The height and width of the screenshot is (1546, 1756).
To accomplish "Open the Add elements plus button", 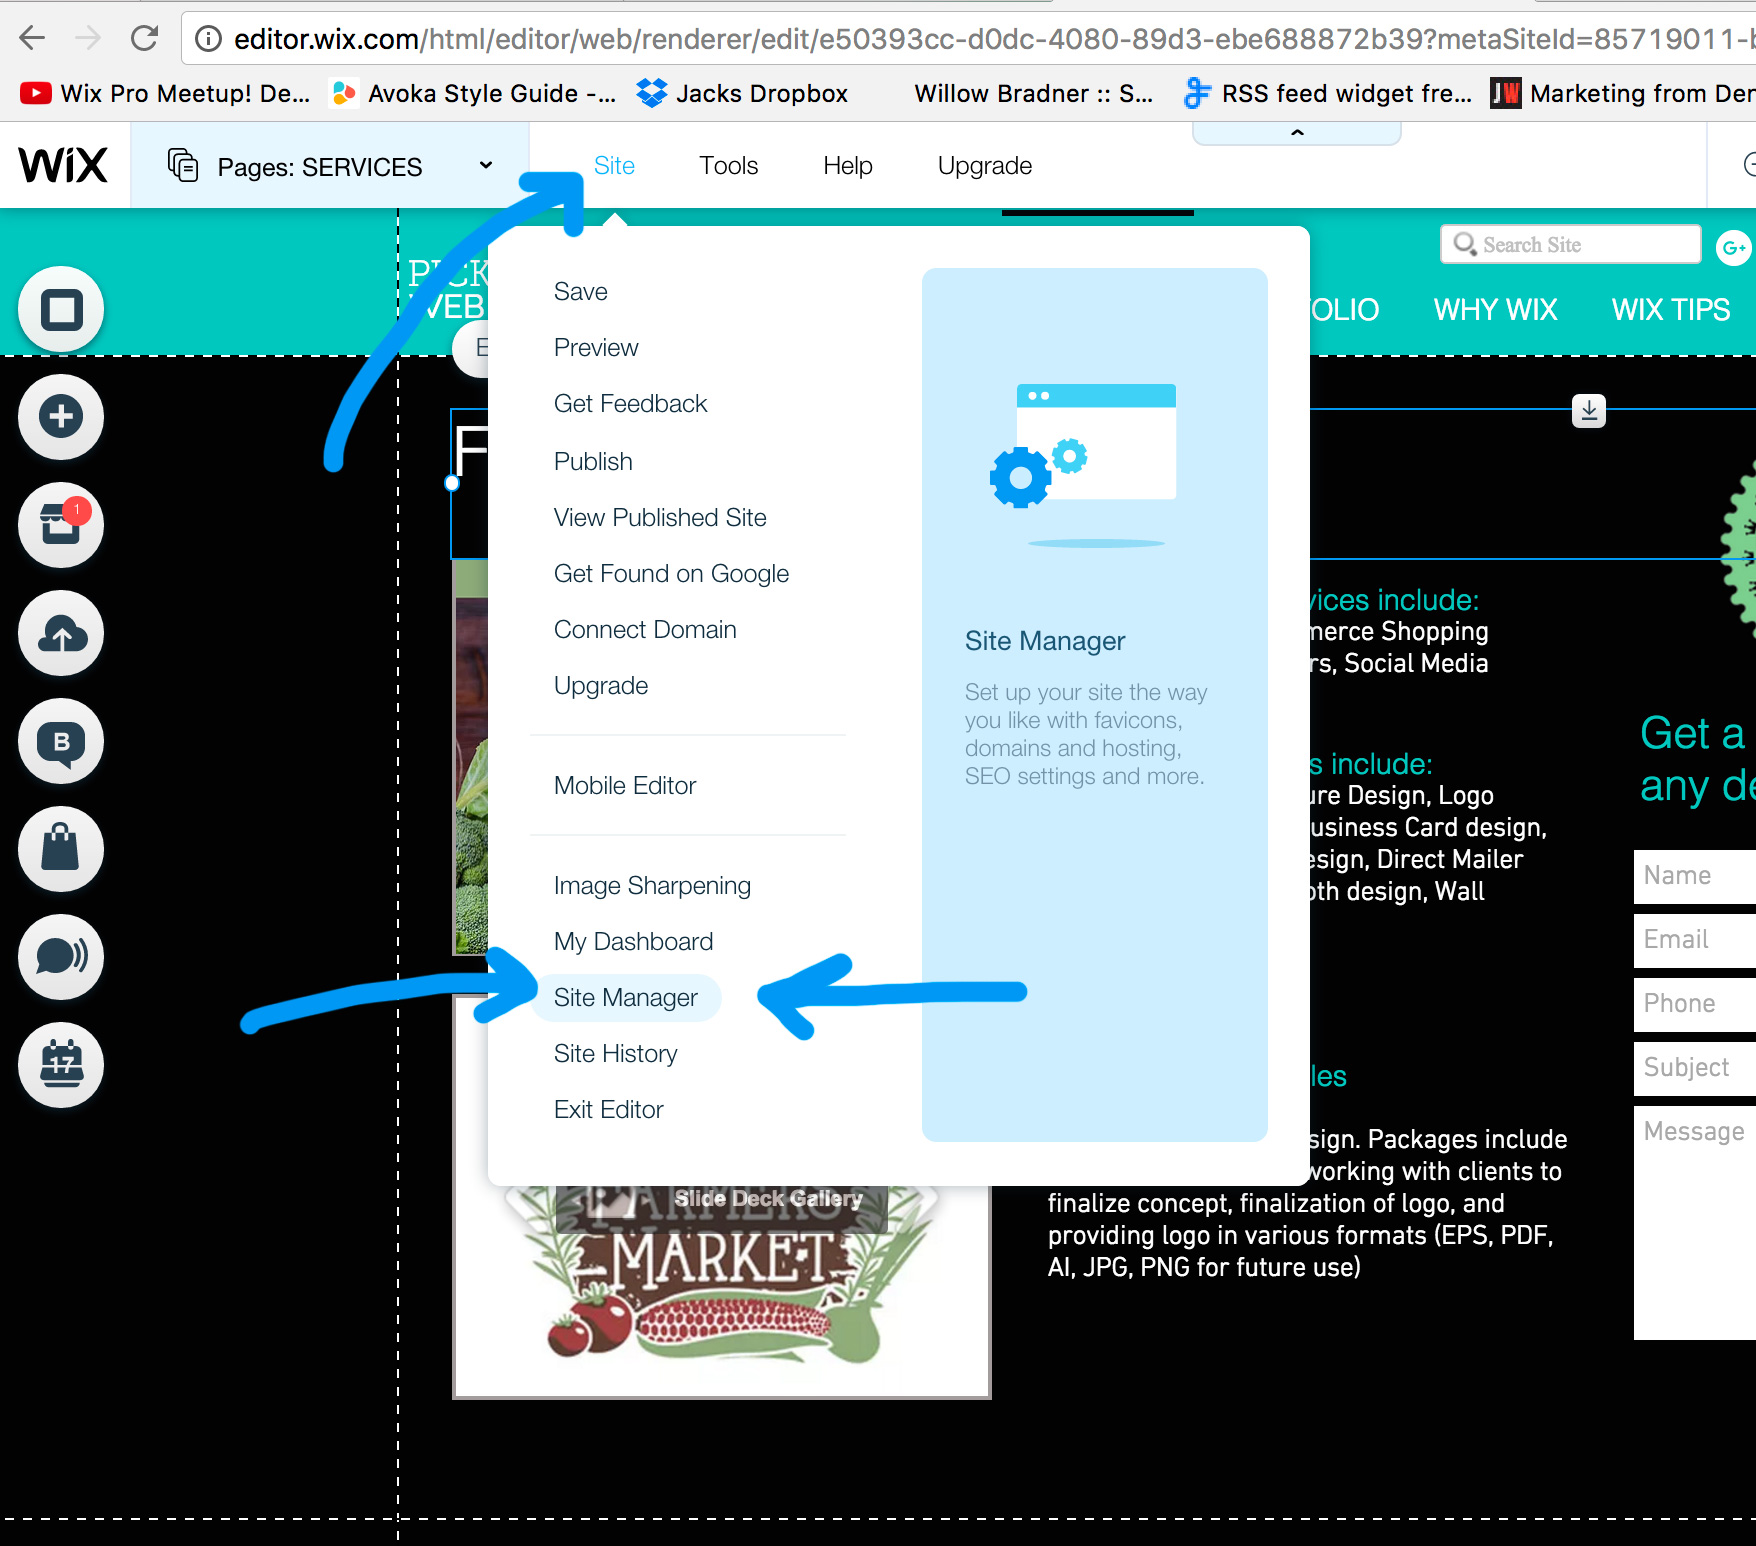I will click(61, 417).
